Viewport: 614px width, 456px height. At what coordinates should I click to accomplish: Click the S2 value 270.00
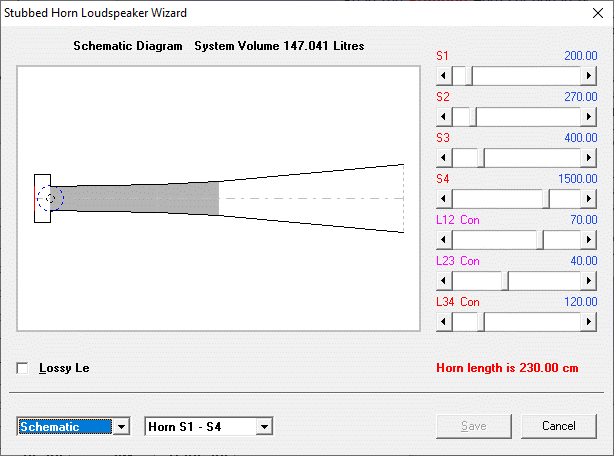(581, 97)
